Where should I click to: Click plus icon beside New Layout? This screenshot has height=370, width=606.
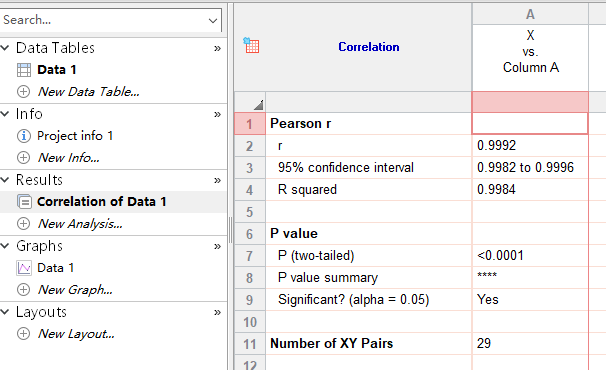click(24, 334)
